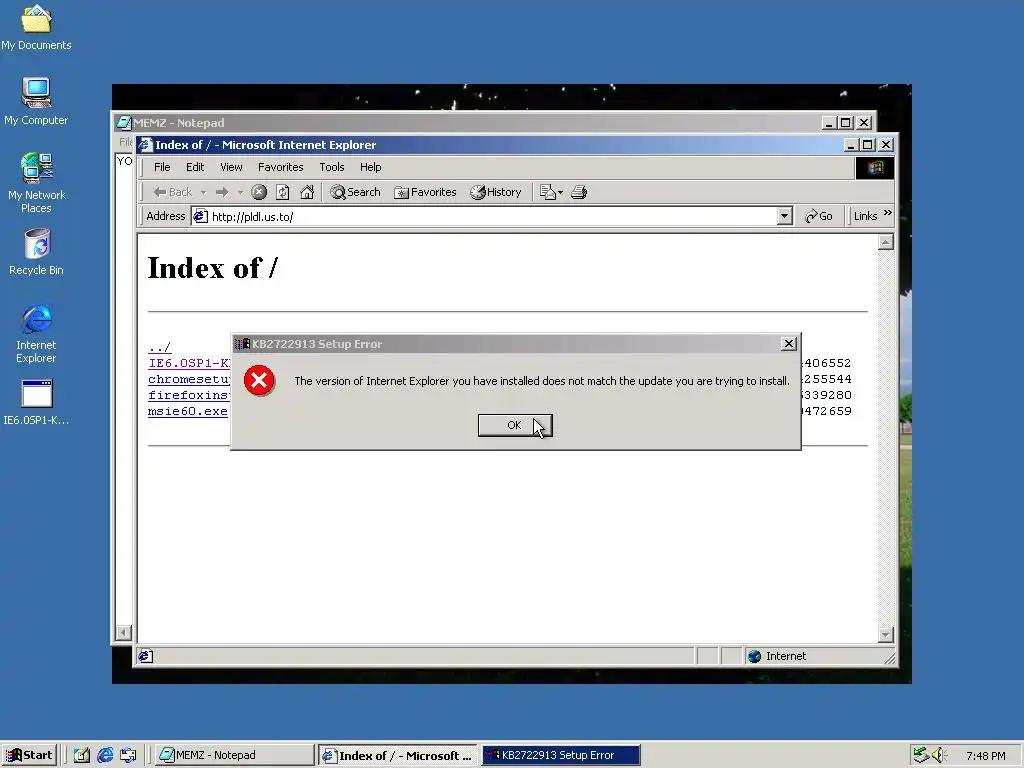Expand the Links bar chevron
Viewport: 1024px width, 768px height.
[x=888, y=213]
